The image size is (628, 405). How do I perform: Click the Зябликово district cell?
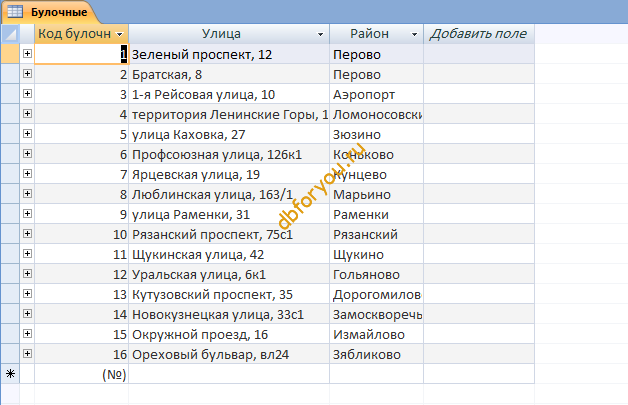tap(376, 354)
